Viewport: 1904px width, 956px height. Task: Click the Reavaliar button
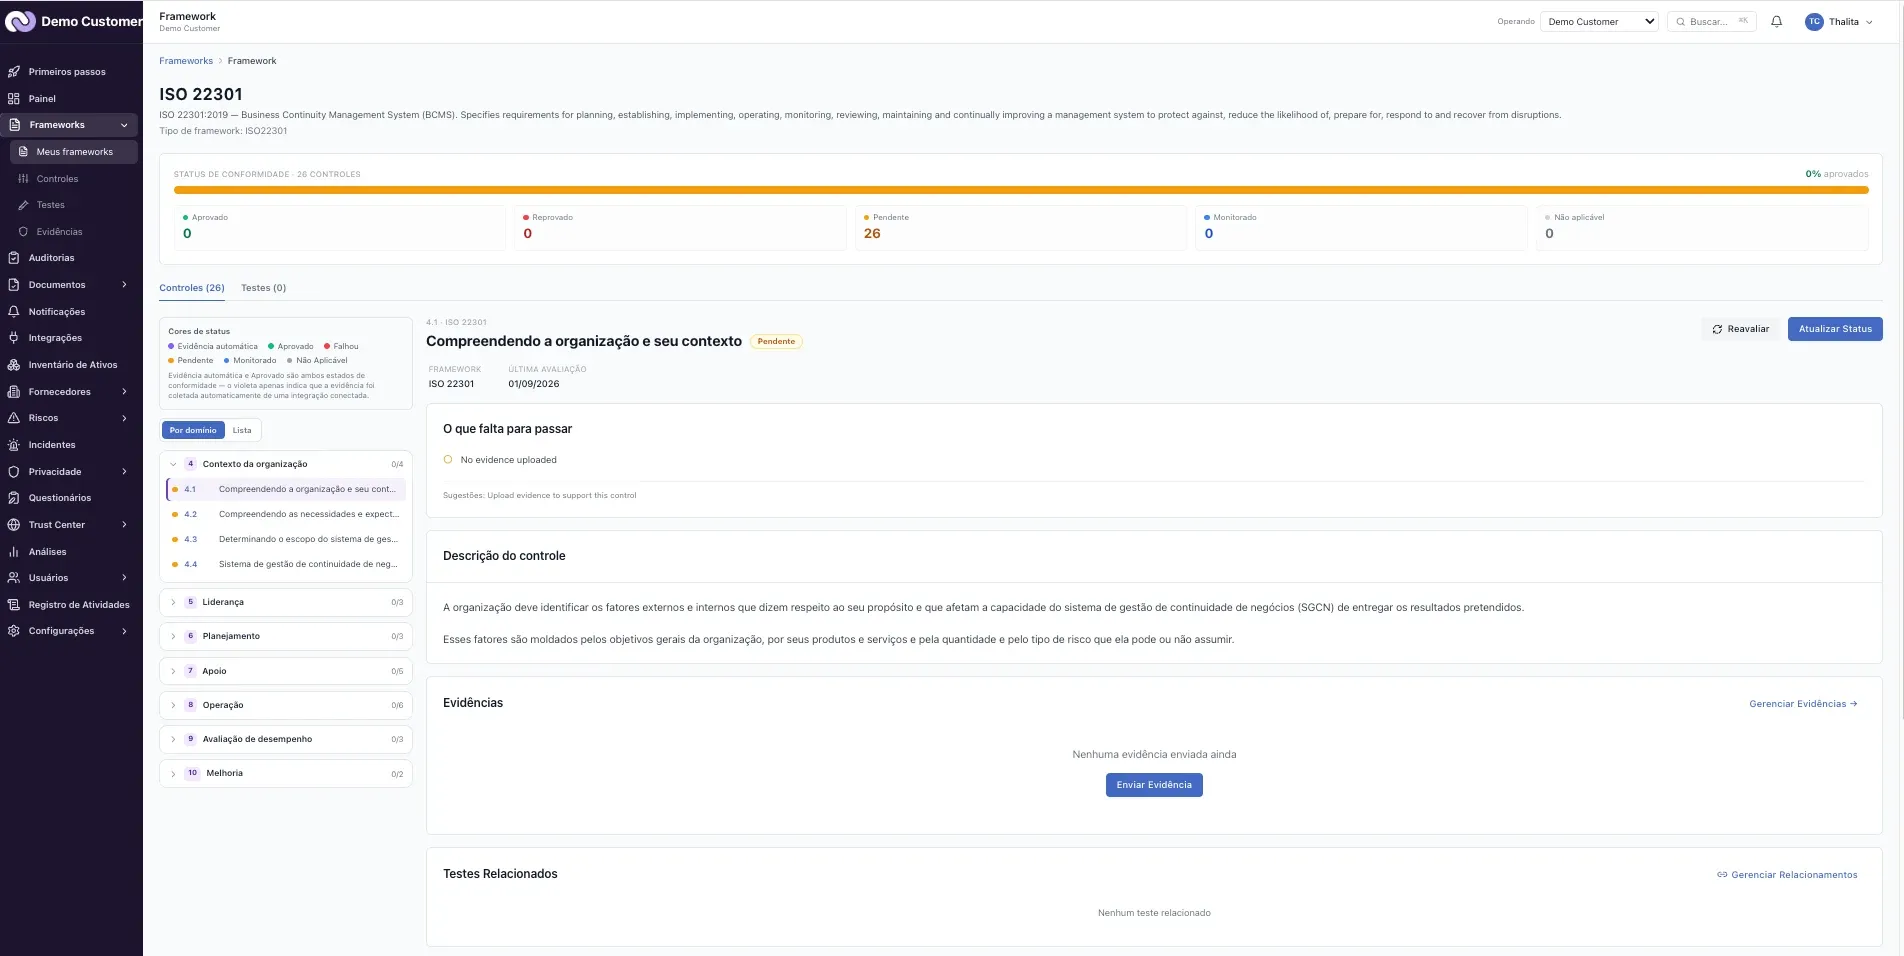[1740, 329]
